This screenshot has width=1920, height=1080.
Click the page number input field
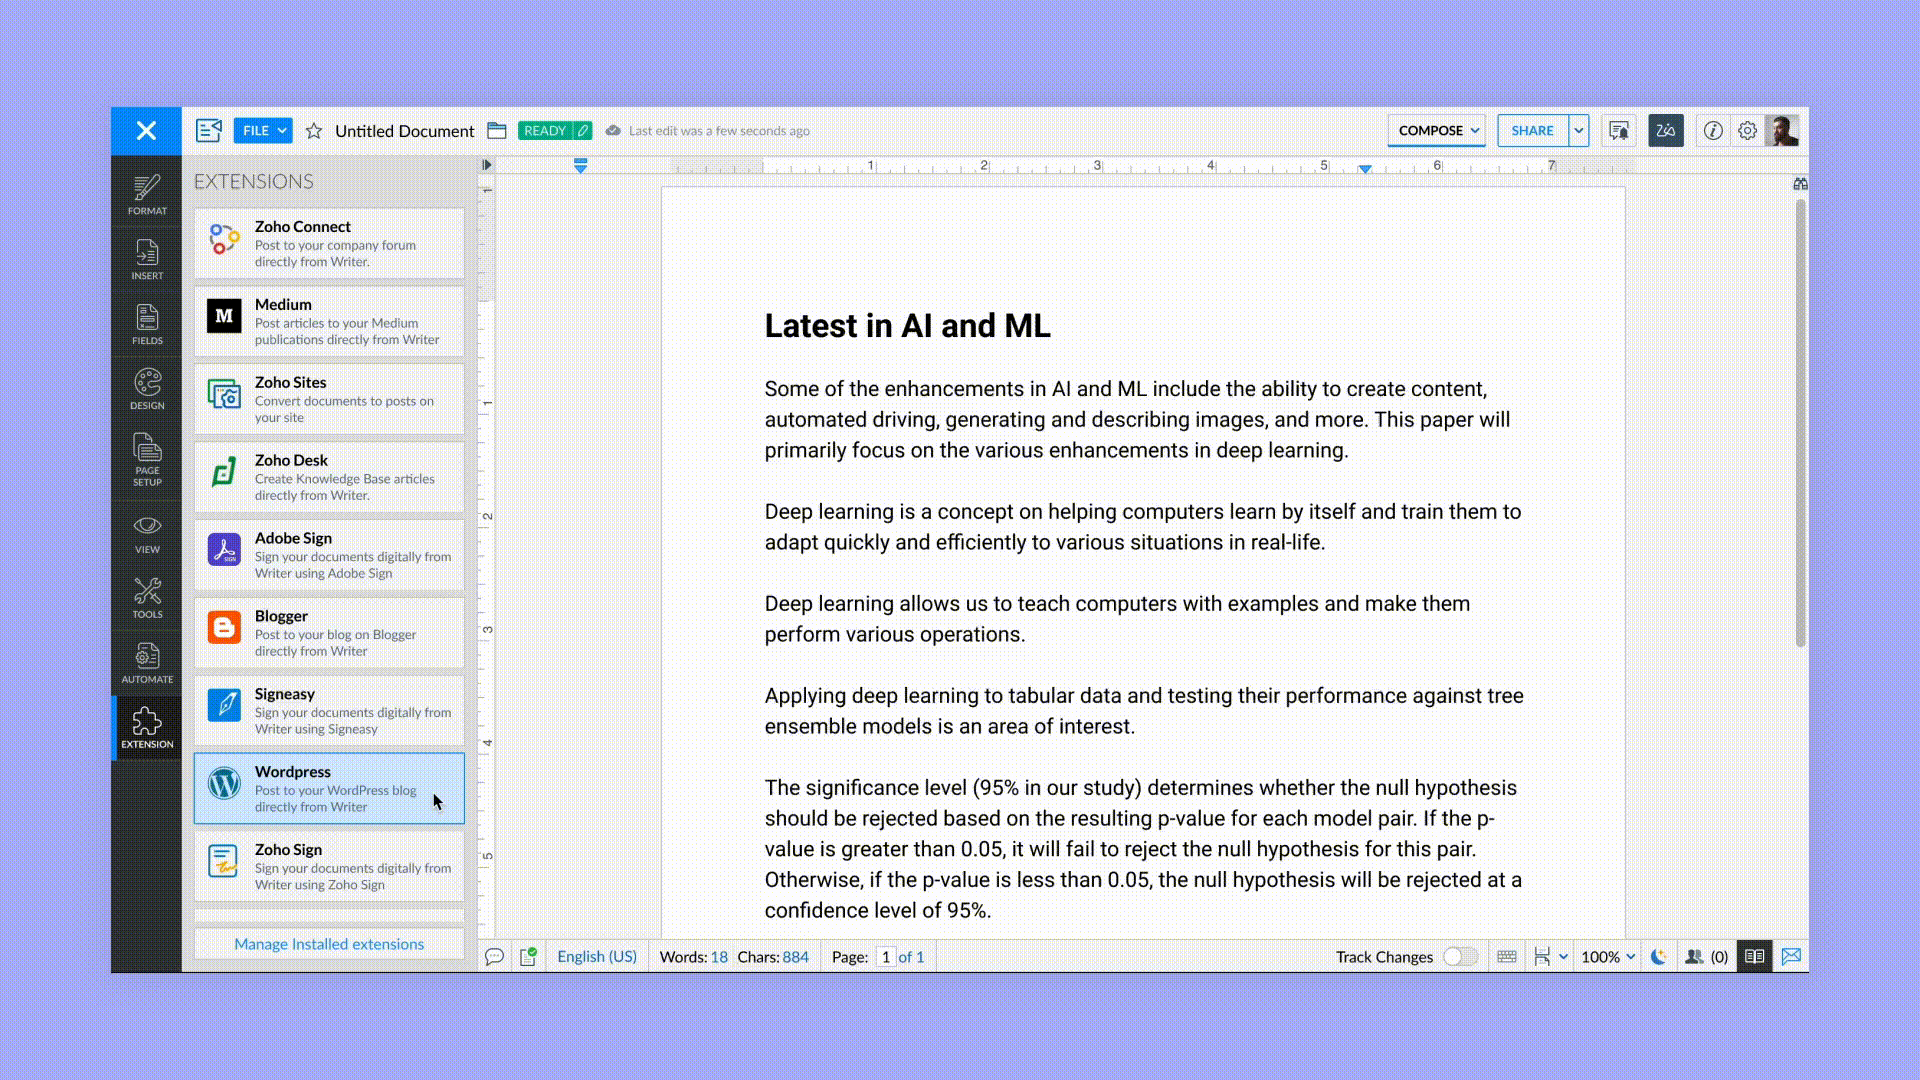click(885, 957)
